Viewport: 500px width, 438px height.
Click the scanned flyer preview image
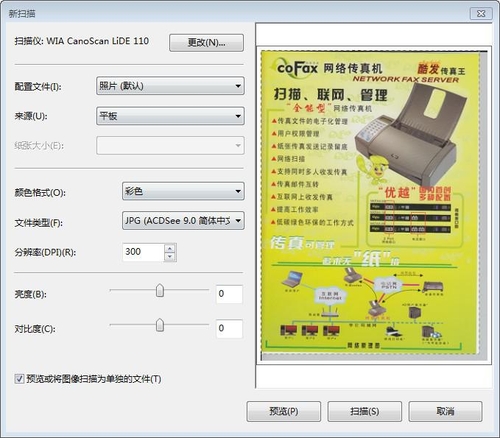(x=372, y=203)
